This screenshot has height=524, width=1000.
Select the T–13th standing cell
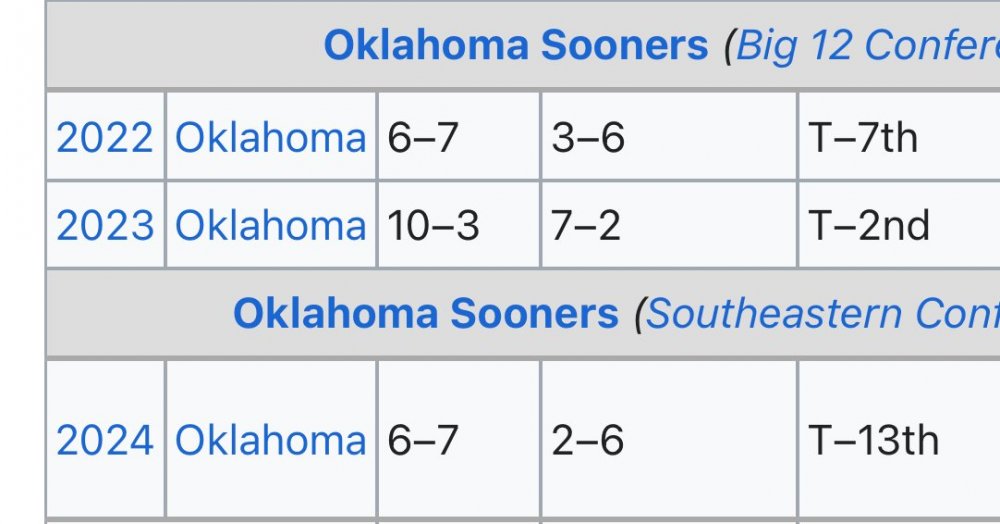point(874,440)
